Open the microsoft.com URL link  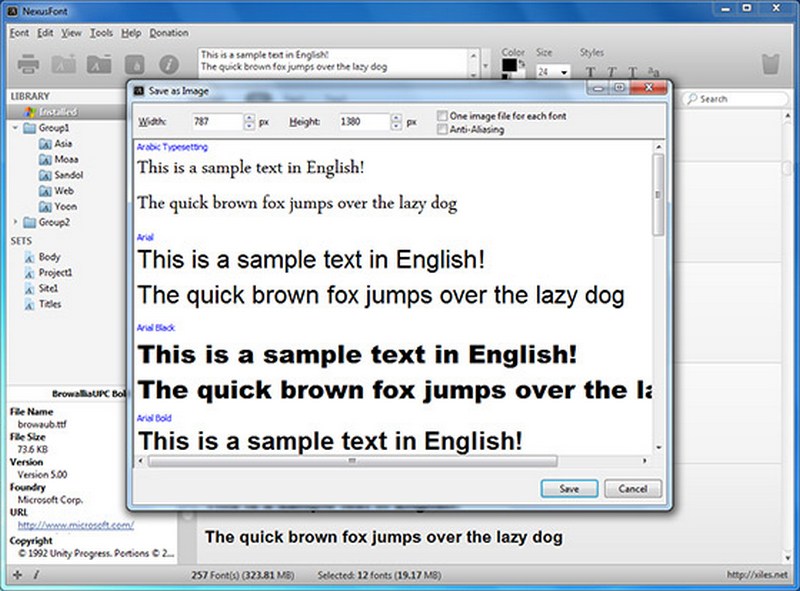tap(75, 524)
